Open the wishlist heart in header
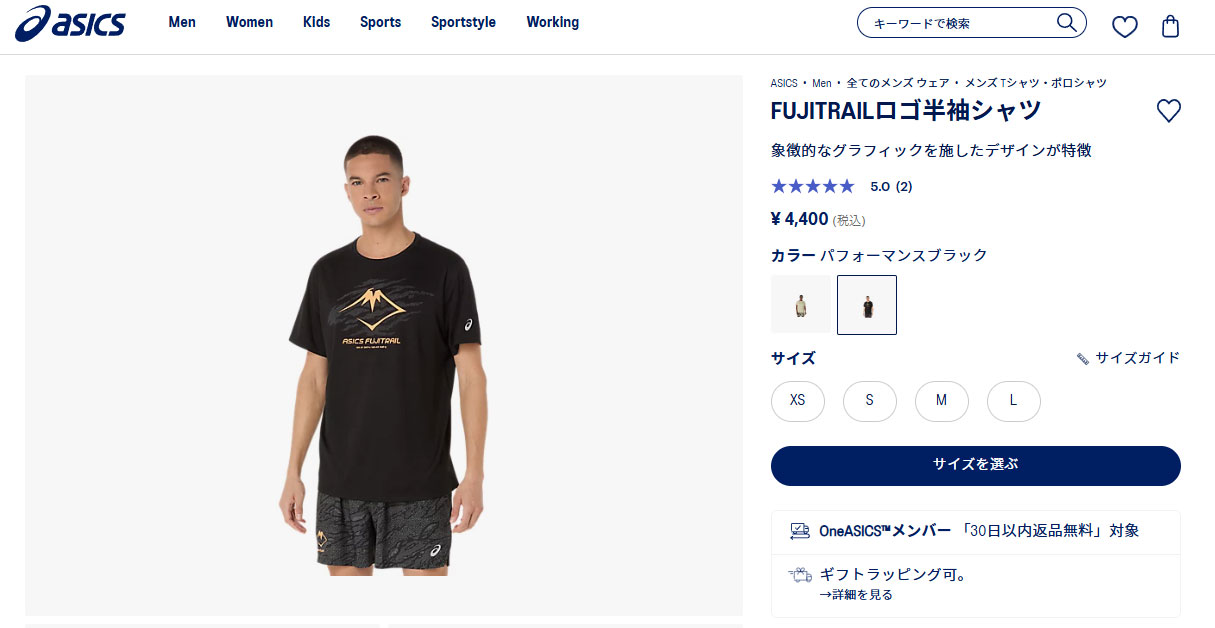The height and width of the screenshot is (628, 1215). click(x=1125, y=26)
